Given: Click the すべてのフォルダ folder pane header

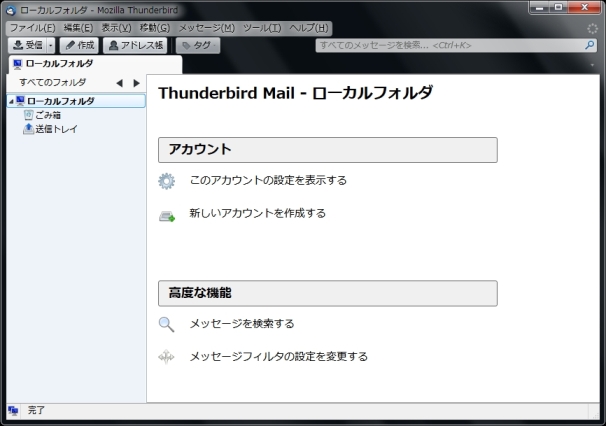Looking at the screenshot, I should 53,82.
